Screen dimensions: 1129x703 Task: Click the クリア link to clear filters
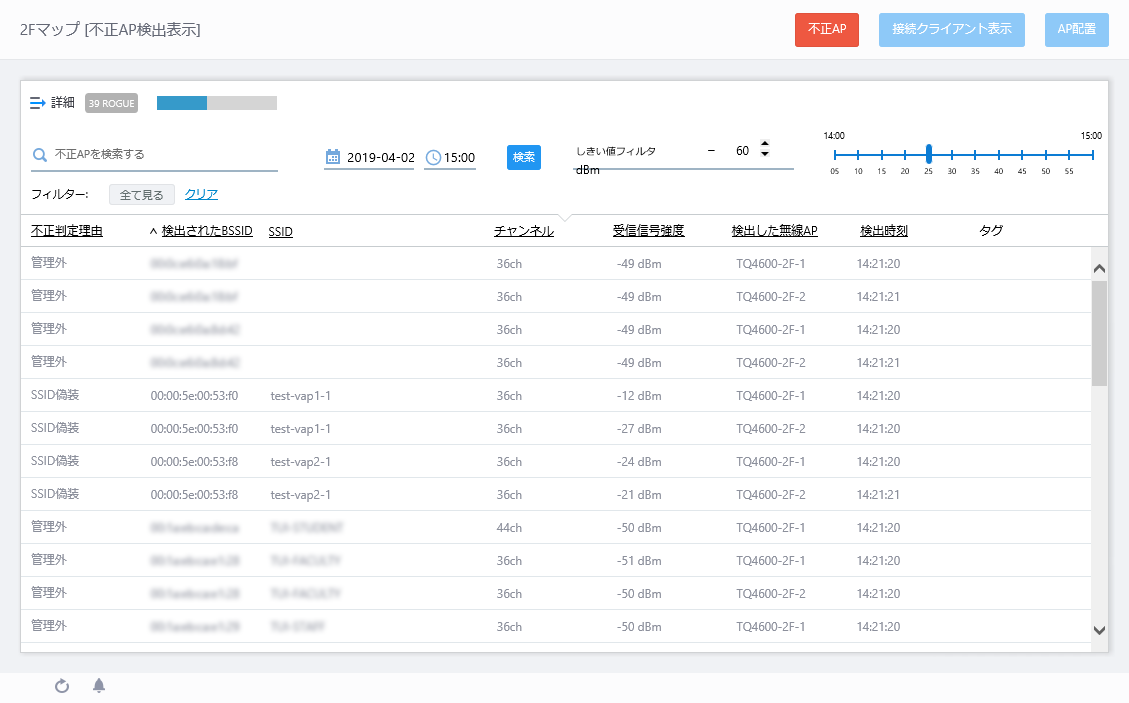coord(201,194)
